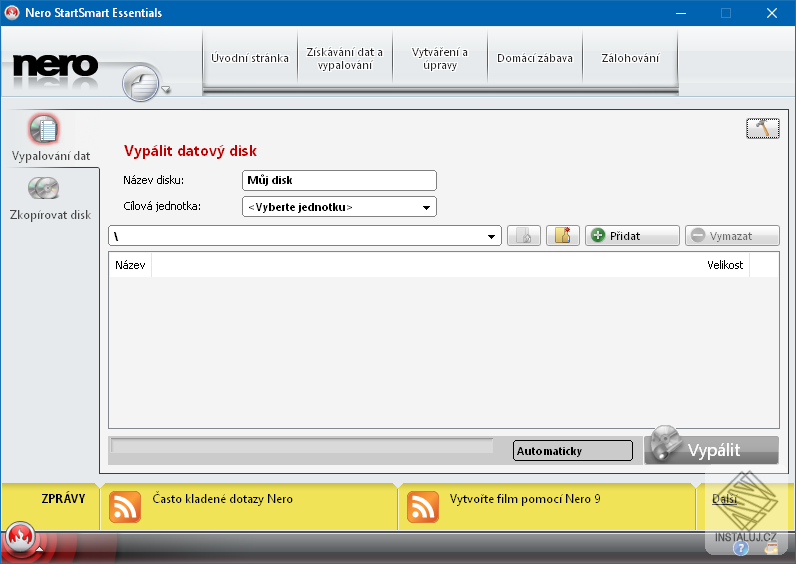Open the Domácí zábava tab

click(x=535, y=58)
